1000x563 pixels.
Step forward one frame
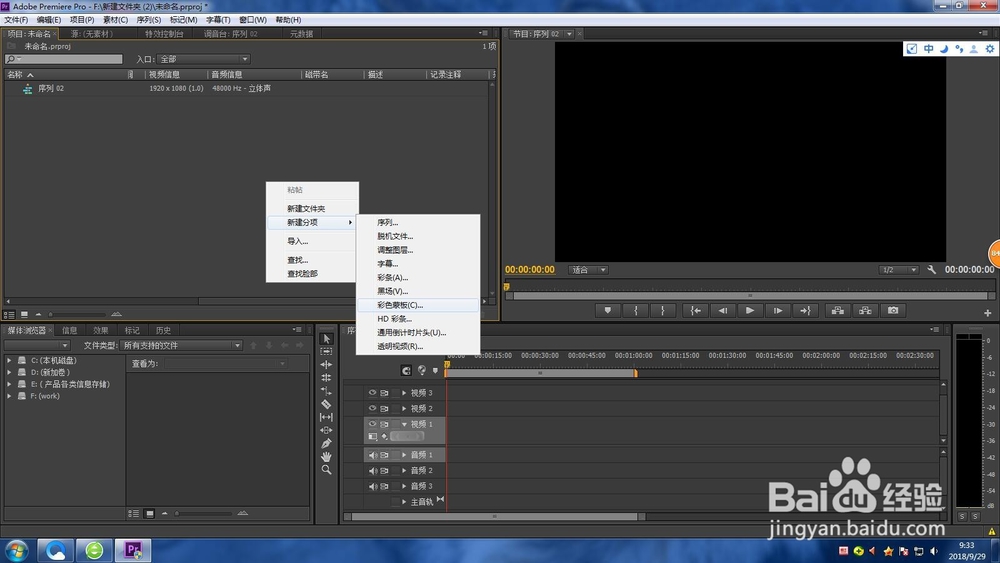pyautogui.click(x=777, y=311)
